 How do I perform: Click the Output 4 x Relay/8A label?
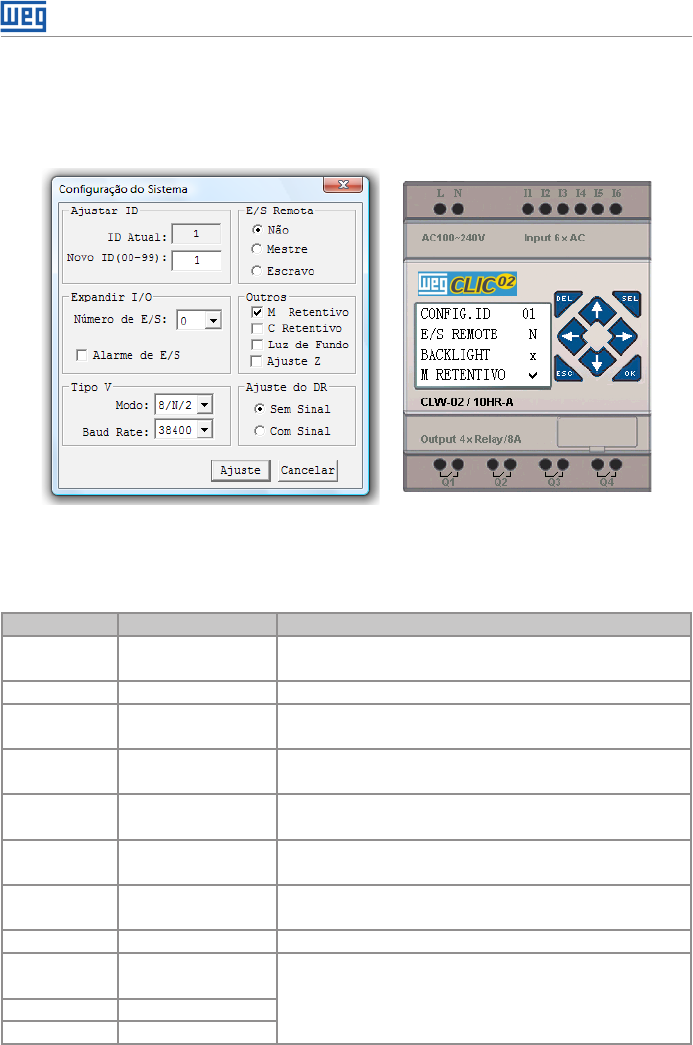470,439
